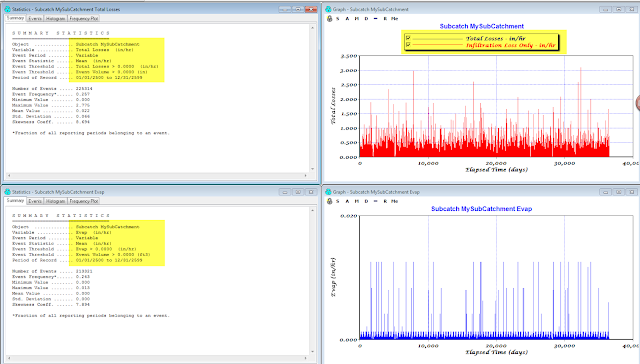
Task: Click 'Period of Record' row in Total Losses statistics
Action: click(77, 77)
